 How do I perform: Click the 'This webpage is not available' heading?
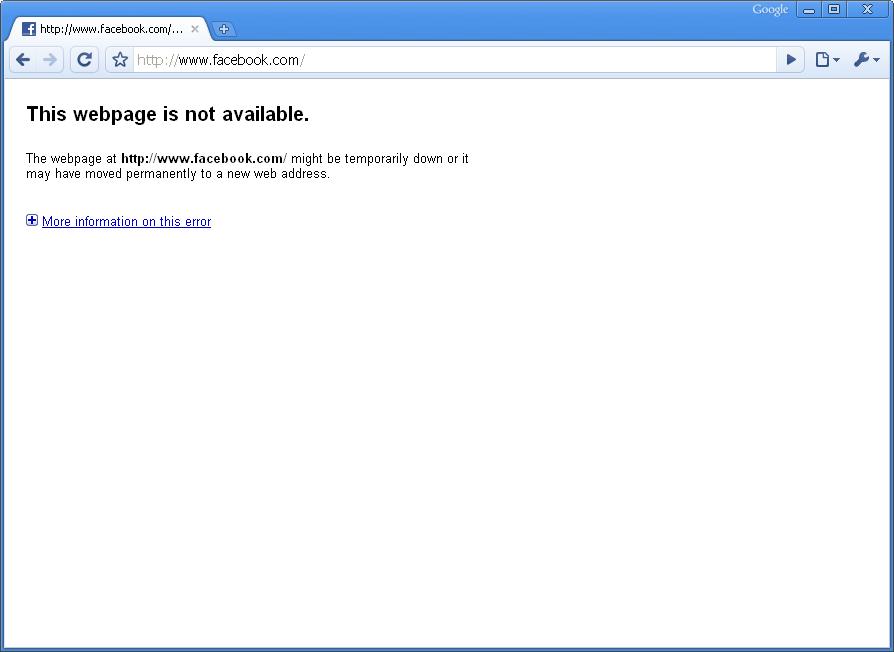(x=167, y=115)
